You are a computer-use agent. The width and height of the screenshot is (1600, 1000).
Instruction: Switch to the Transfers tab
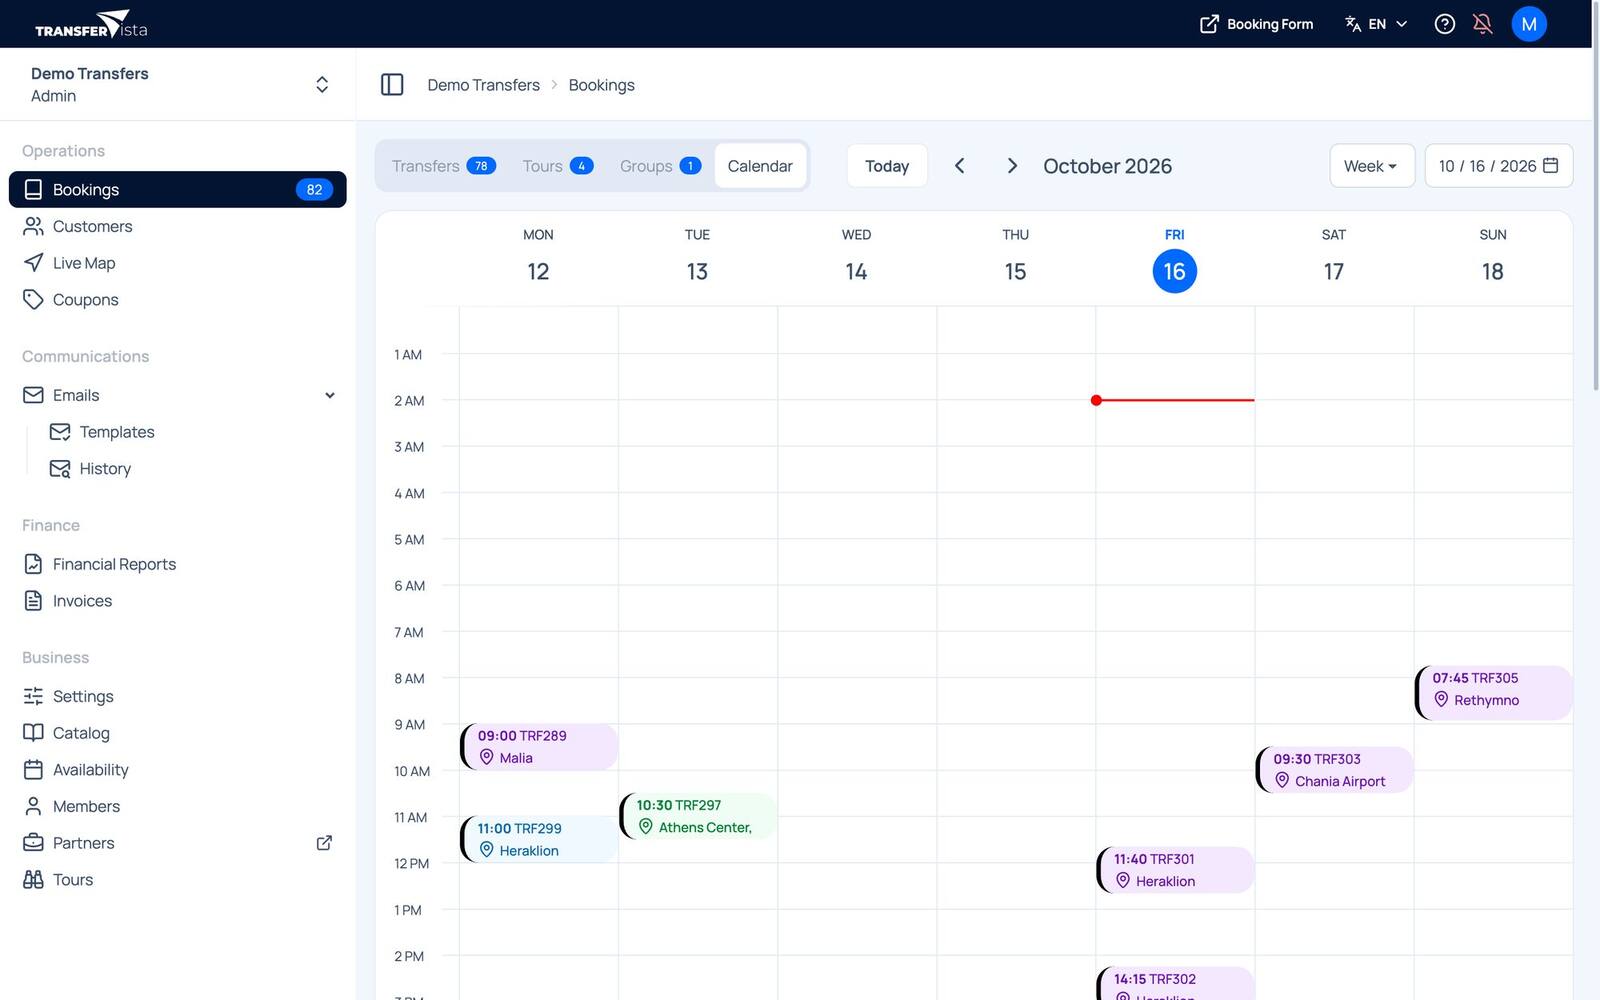click(x=443, y=166)
